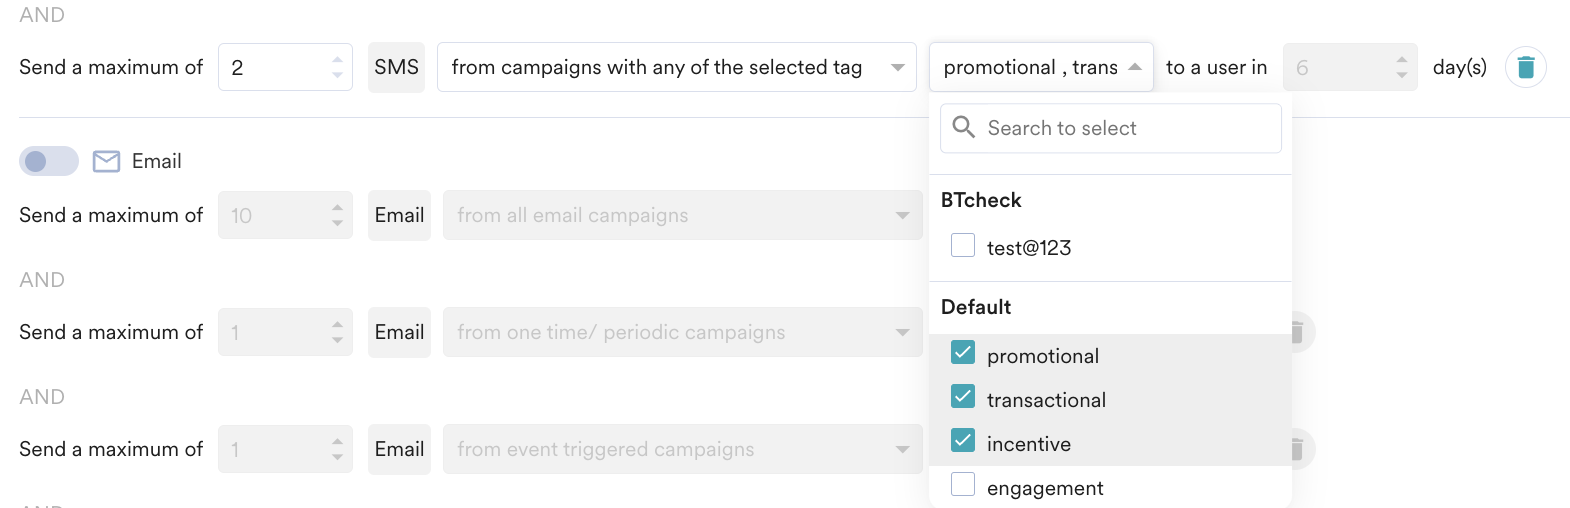1570x508 pixels.
Task: Click the search magnifier icon in tag dropdown
Action: tap(963, 127)
